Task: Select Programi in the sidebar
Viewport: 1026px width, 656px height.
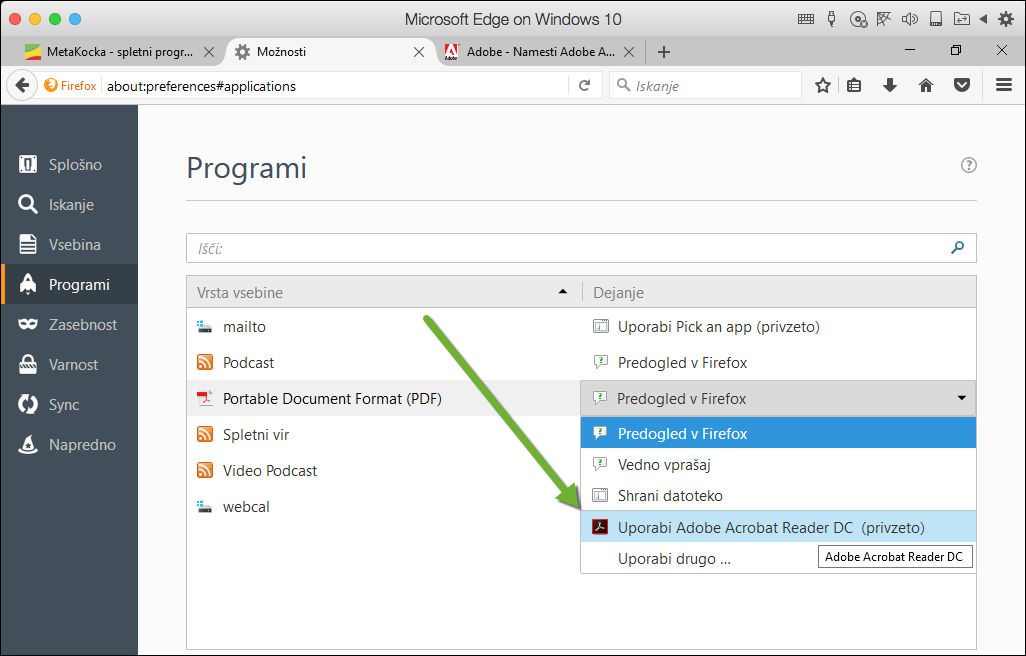Action: tap(69, 285)
